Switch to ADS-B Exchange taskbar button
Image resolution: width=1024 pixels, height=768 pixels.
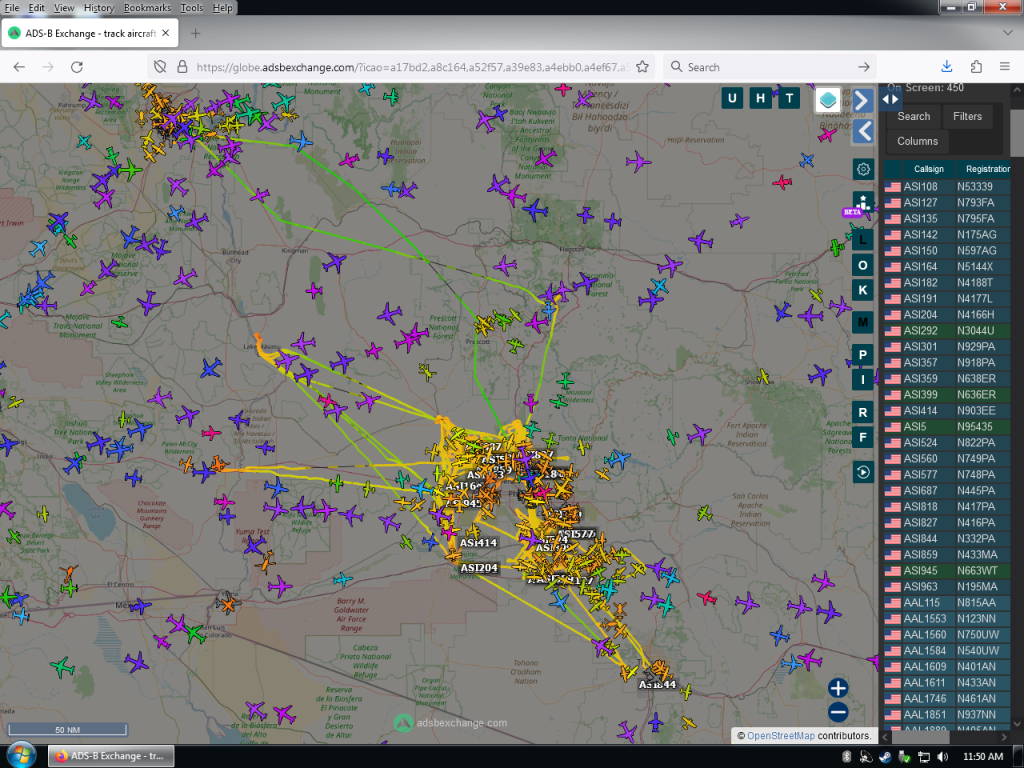coord(111,756)
